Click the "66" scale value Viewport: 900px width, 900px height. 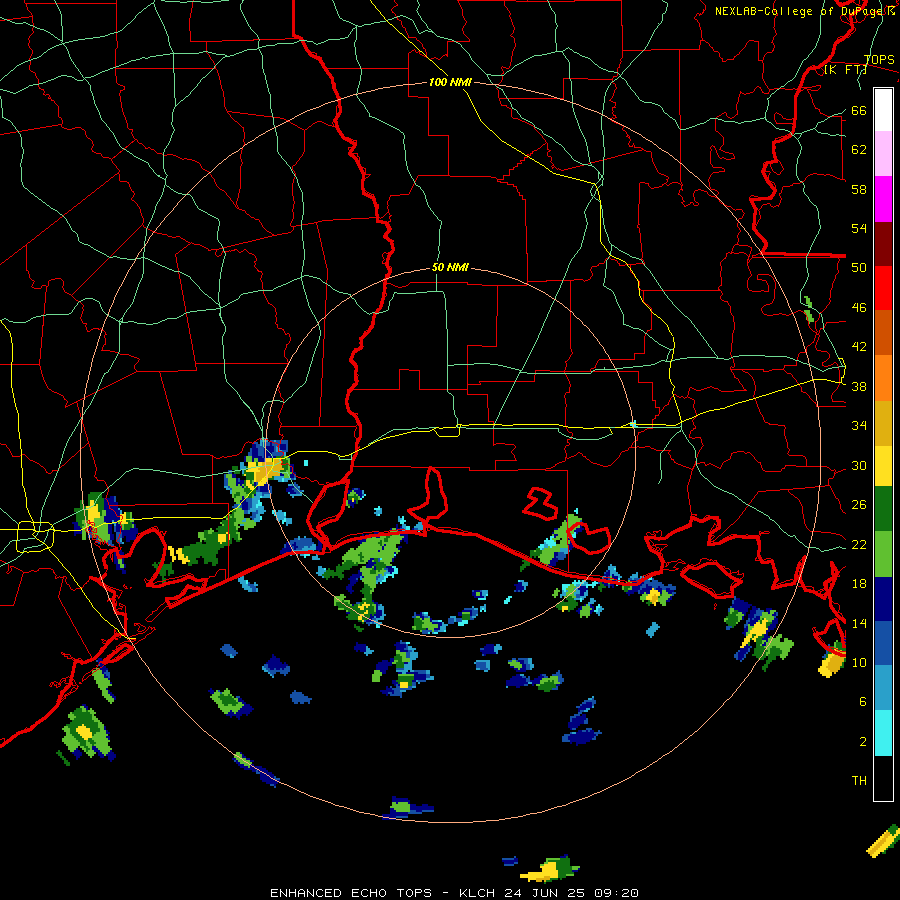click(859, 110)
